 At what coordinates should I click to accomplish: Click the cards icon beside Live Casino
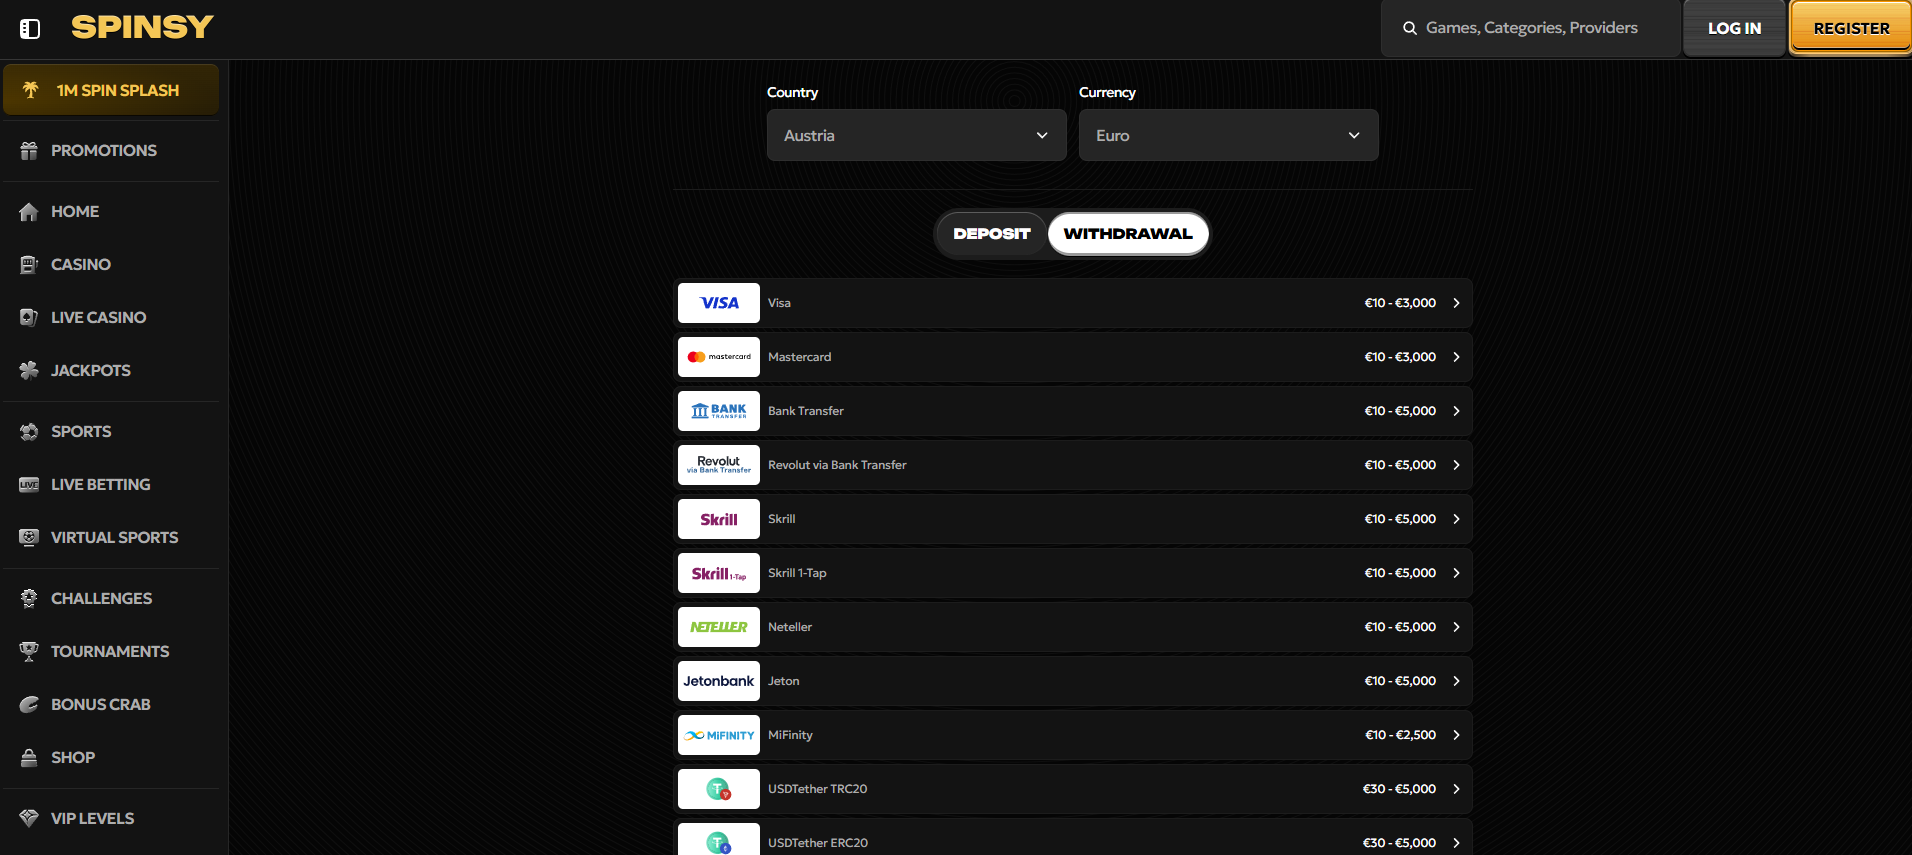pyautogui.click(x=29, y=318)
